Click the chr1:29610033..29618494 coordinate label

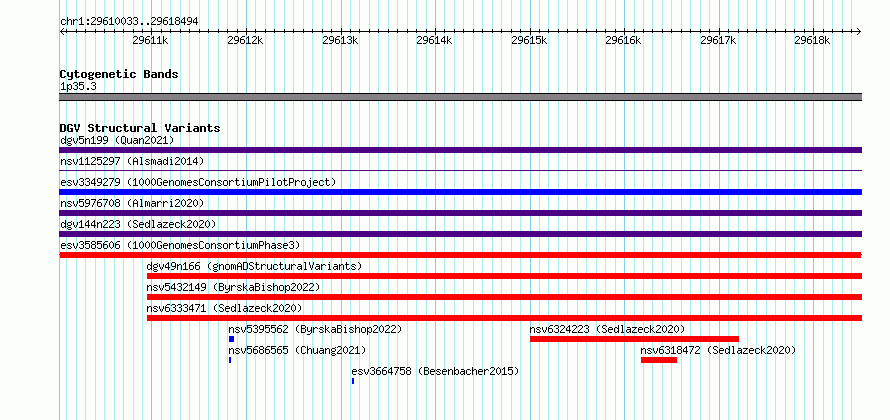129,22
